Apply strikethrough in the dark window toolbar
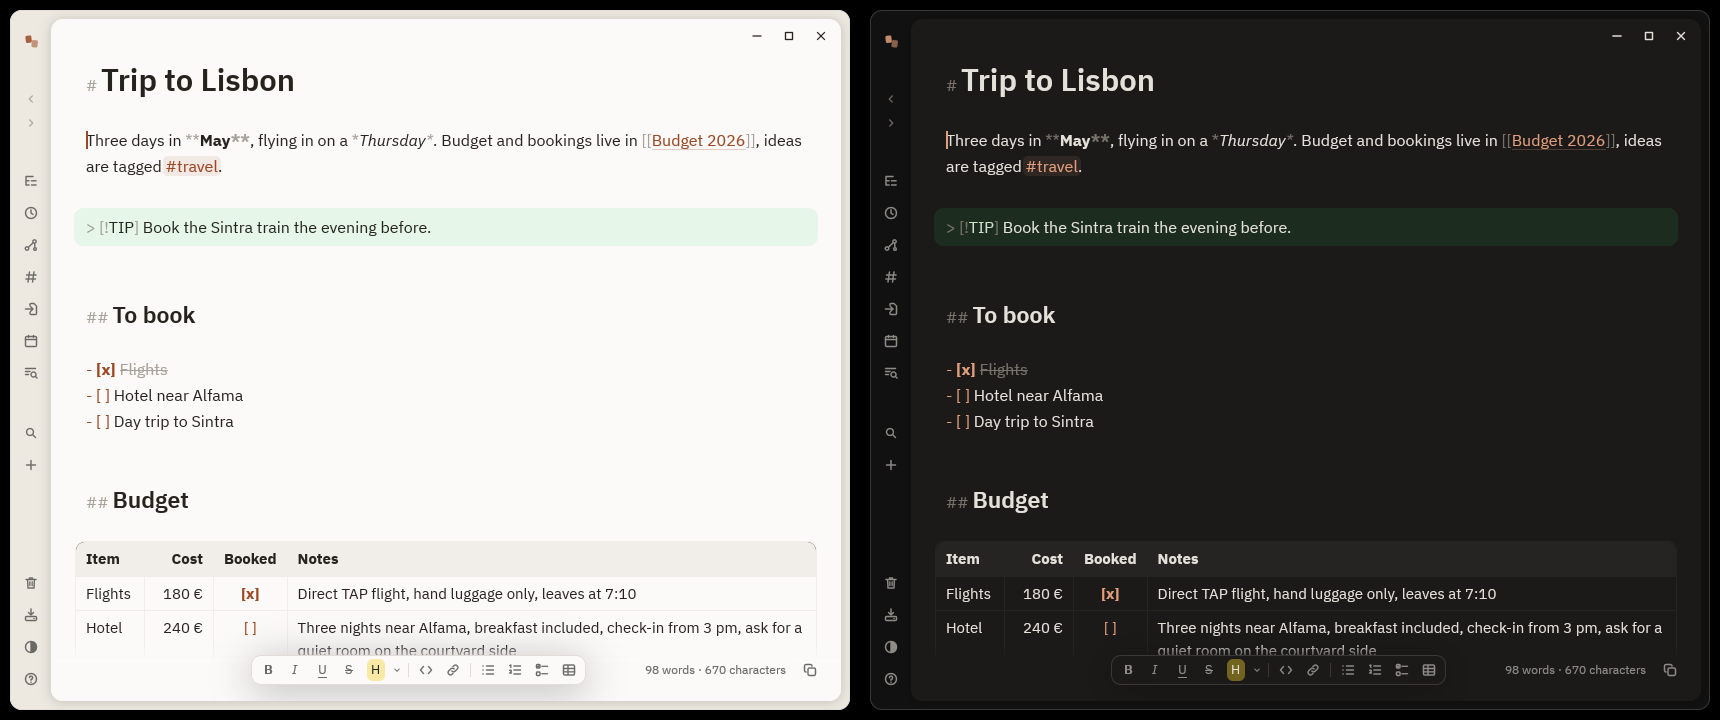1720x720 pixels. (1209, 670)
